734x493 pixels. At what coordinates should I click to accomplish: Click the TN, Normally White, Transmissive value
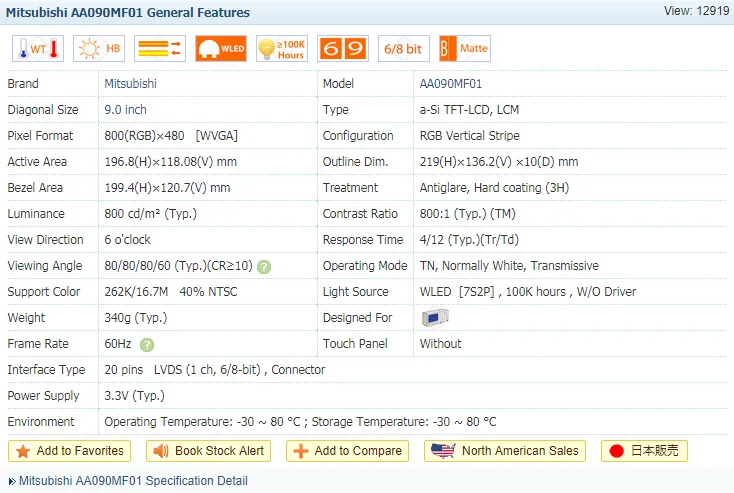(x=509, y=266)
